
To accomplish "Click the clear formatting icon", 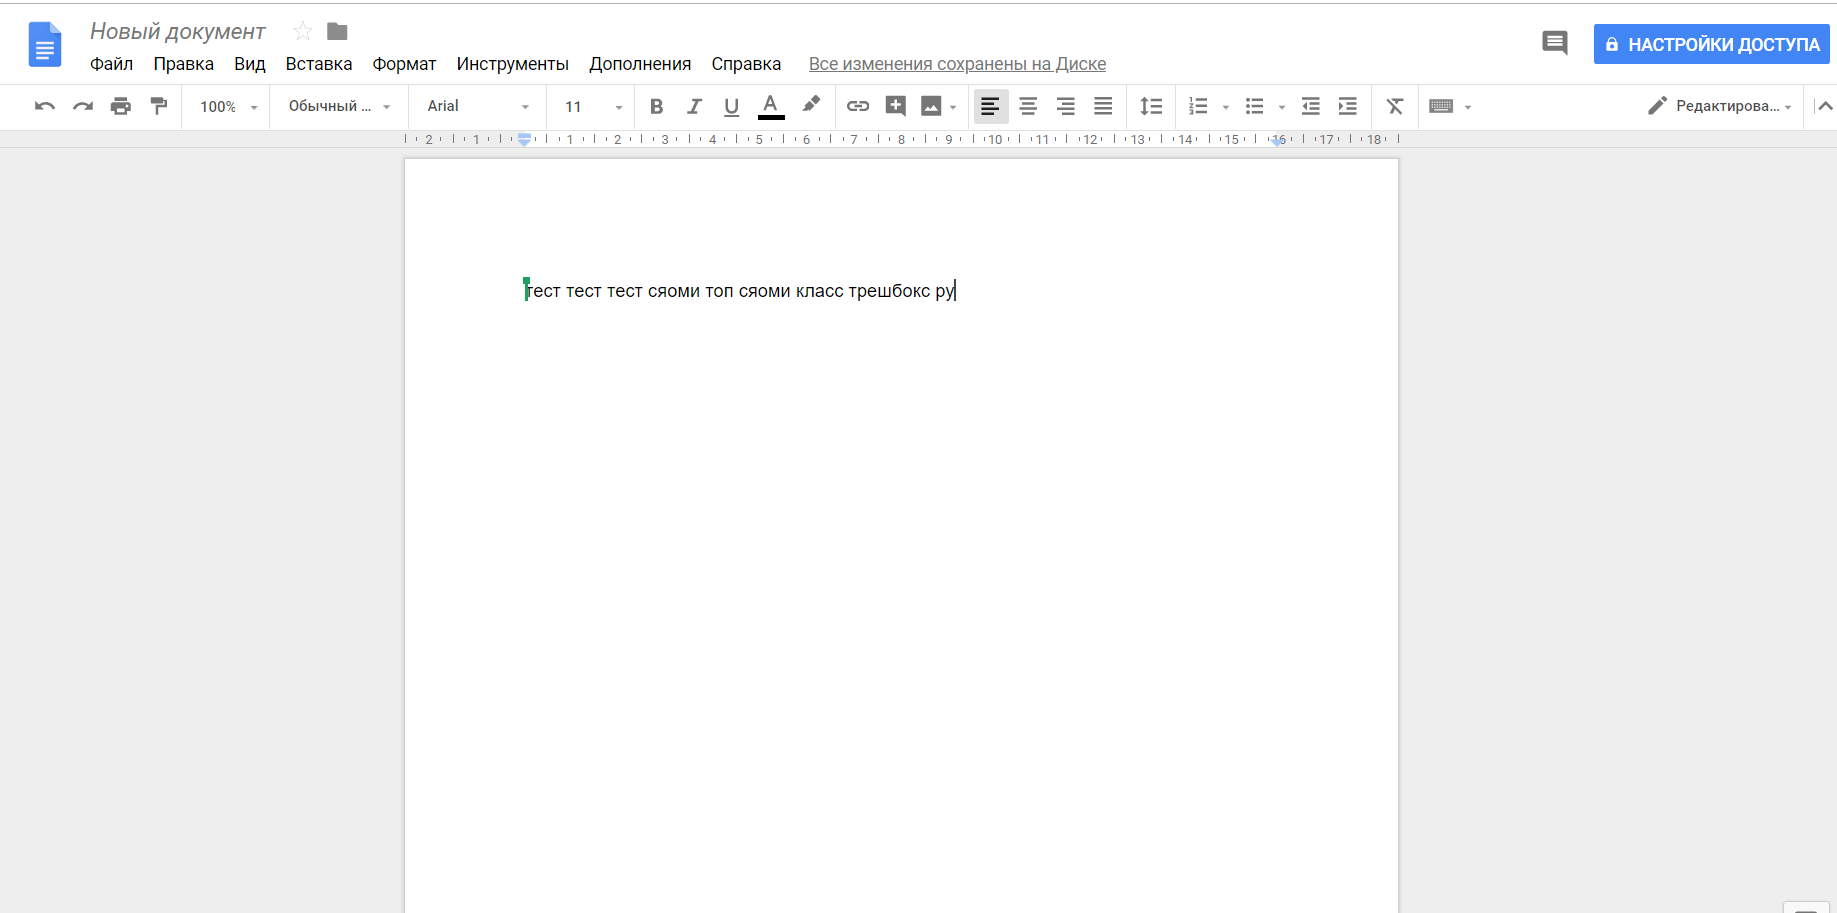I will [x=1395, y=106].
